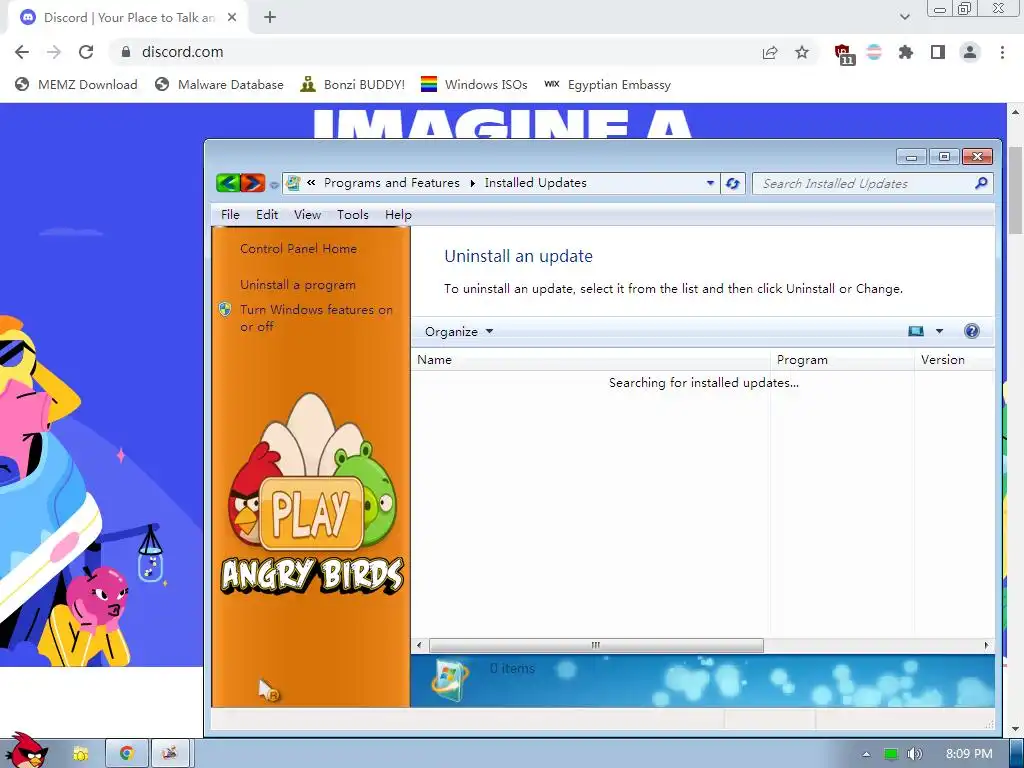Click green back arrow in Installed Updates window
The height and width of the screenshot is (768, 1024).
228,183
